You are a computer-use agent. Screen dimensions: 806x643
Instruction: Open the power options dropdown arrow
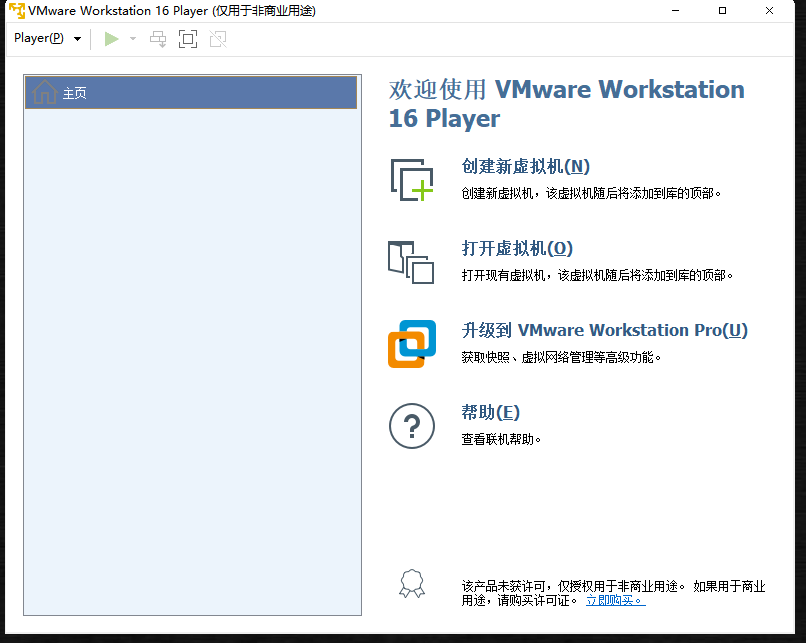coord(133,39)
